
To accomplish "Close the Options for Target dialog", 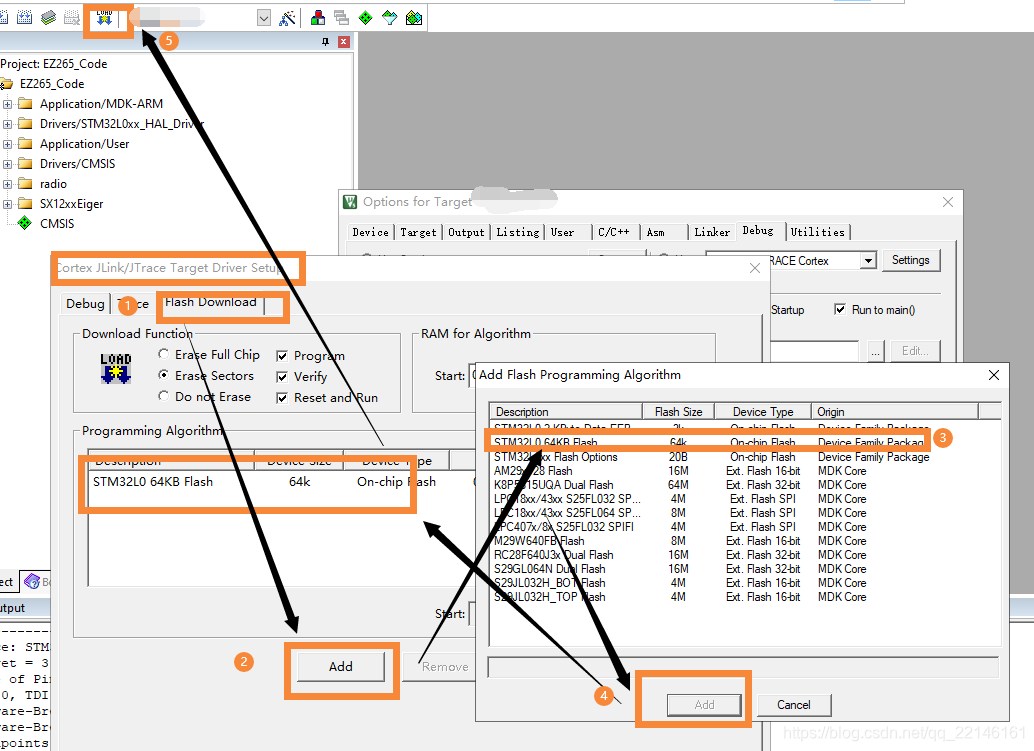I will (x=948, y=202).
